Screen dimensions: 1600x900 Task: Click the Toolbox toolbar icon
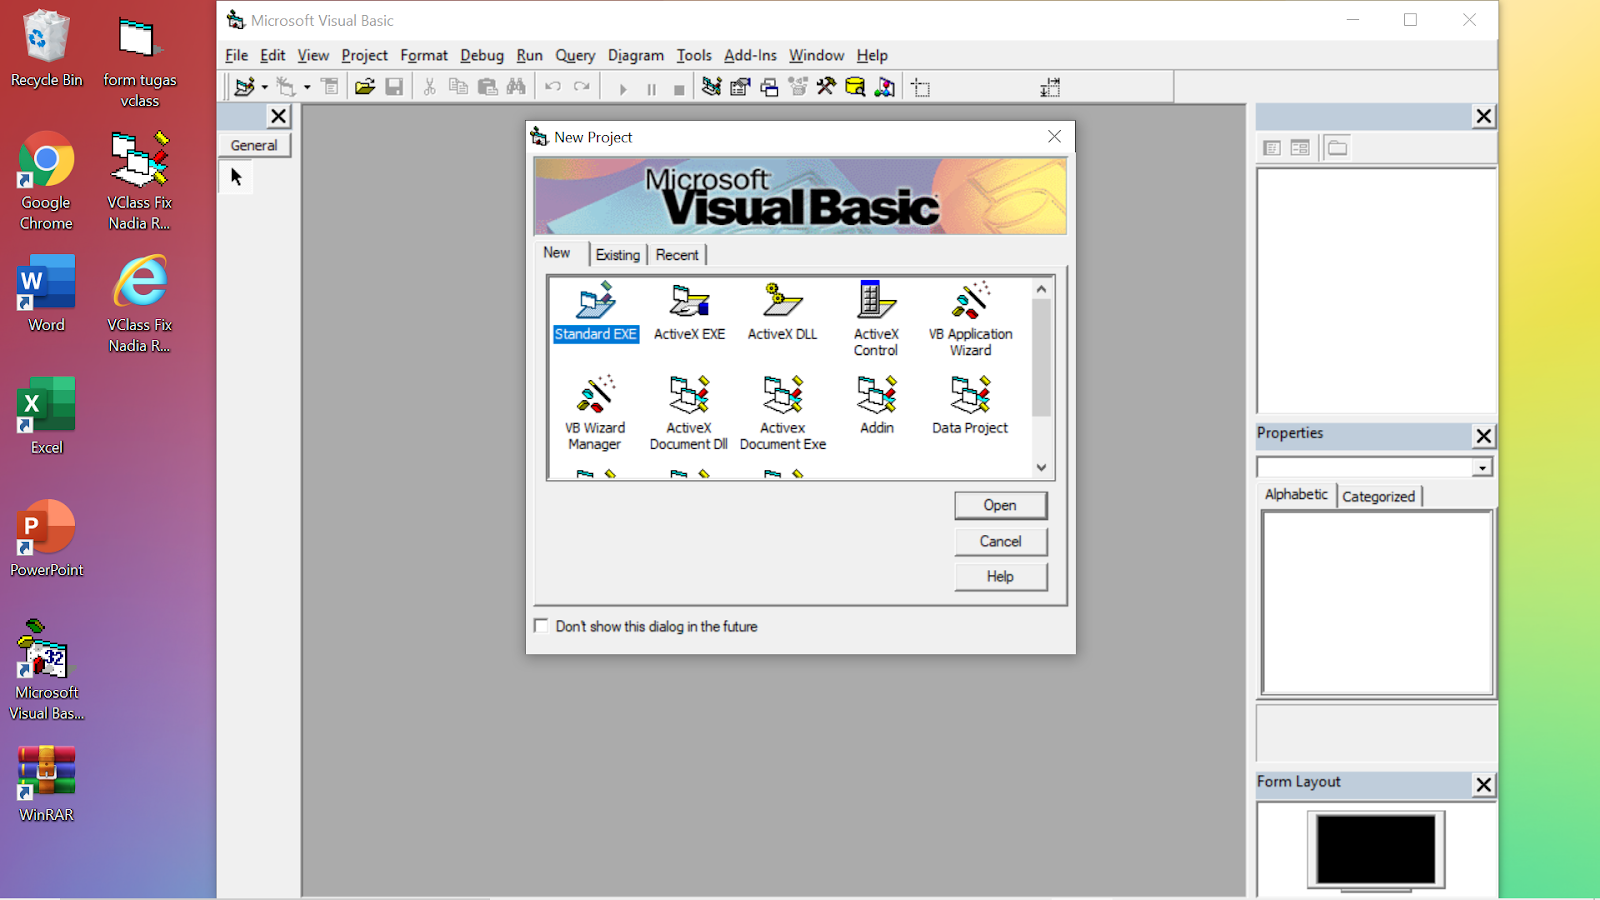(827, 87)
